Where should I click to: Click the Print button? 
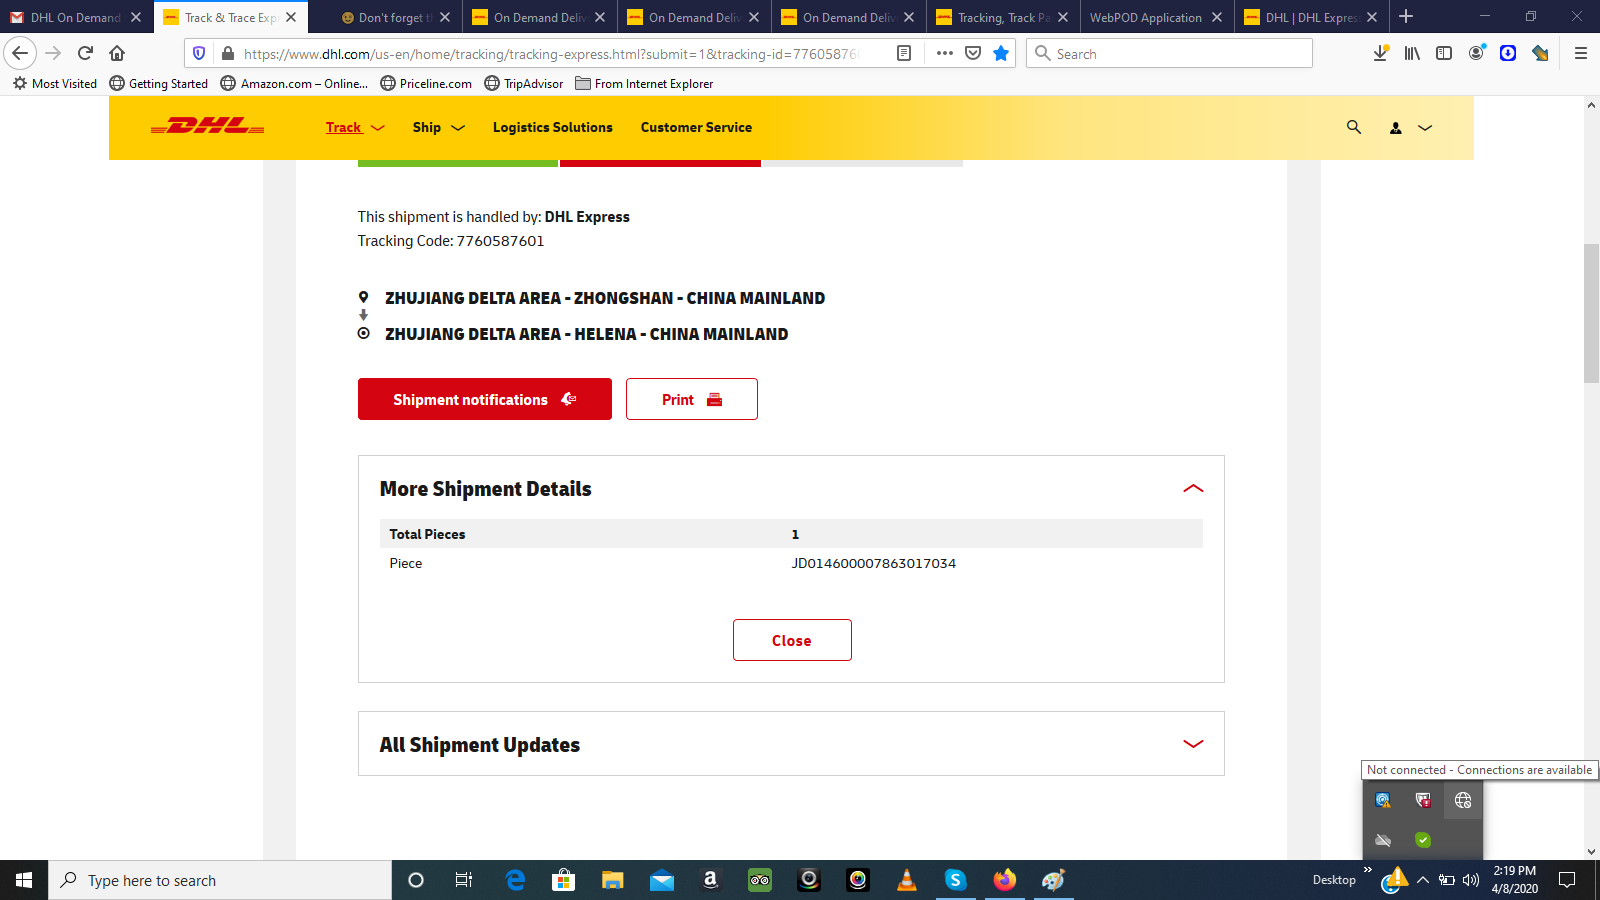(x=692, y=399)
